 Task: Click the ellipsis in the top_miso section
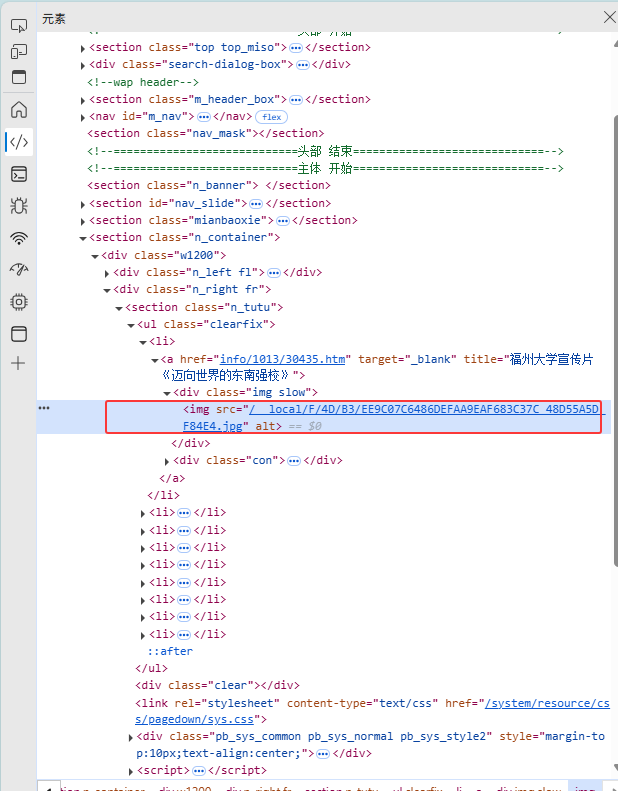click(x=296, y=48)
